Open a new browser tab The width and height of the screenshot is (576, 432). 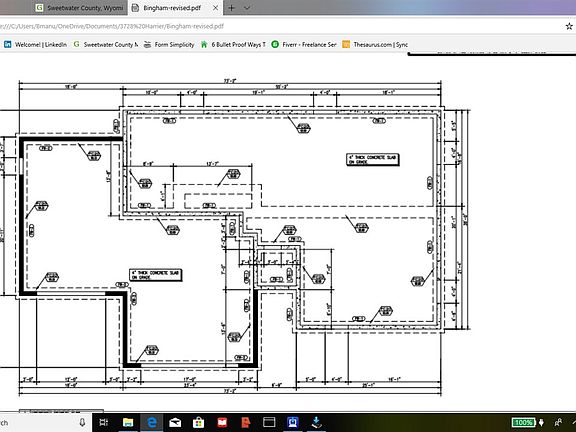[x=231, y=8]
